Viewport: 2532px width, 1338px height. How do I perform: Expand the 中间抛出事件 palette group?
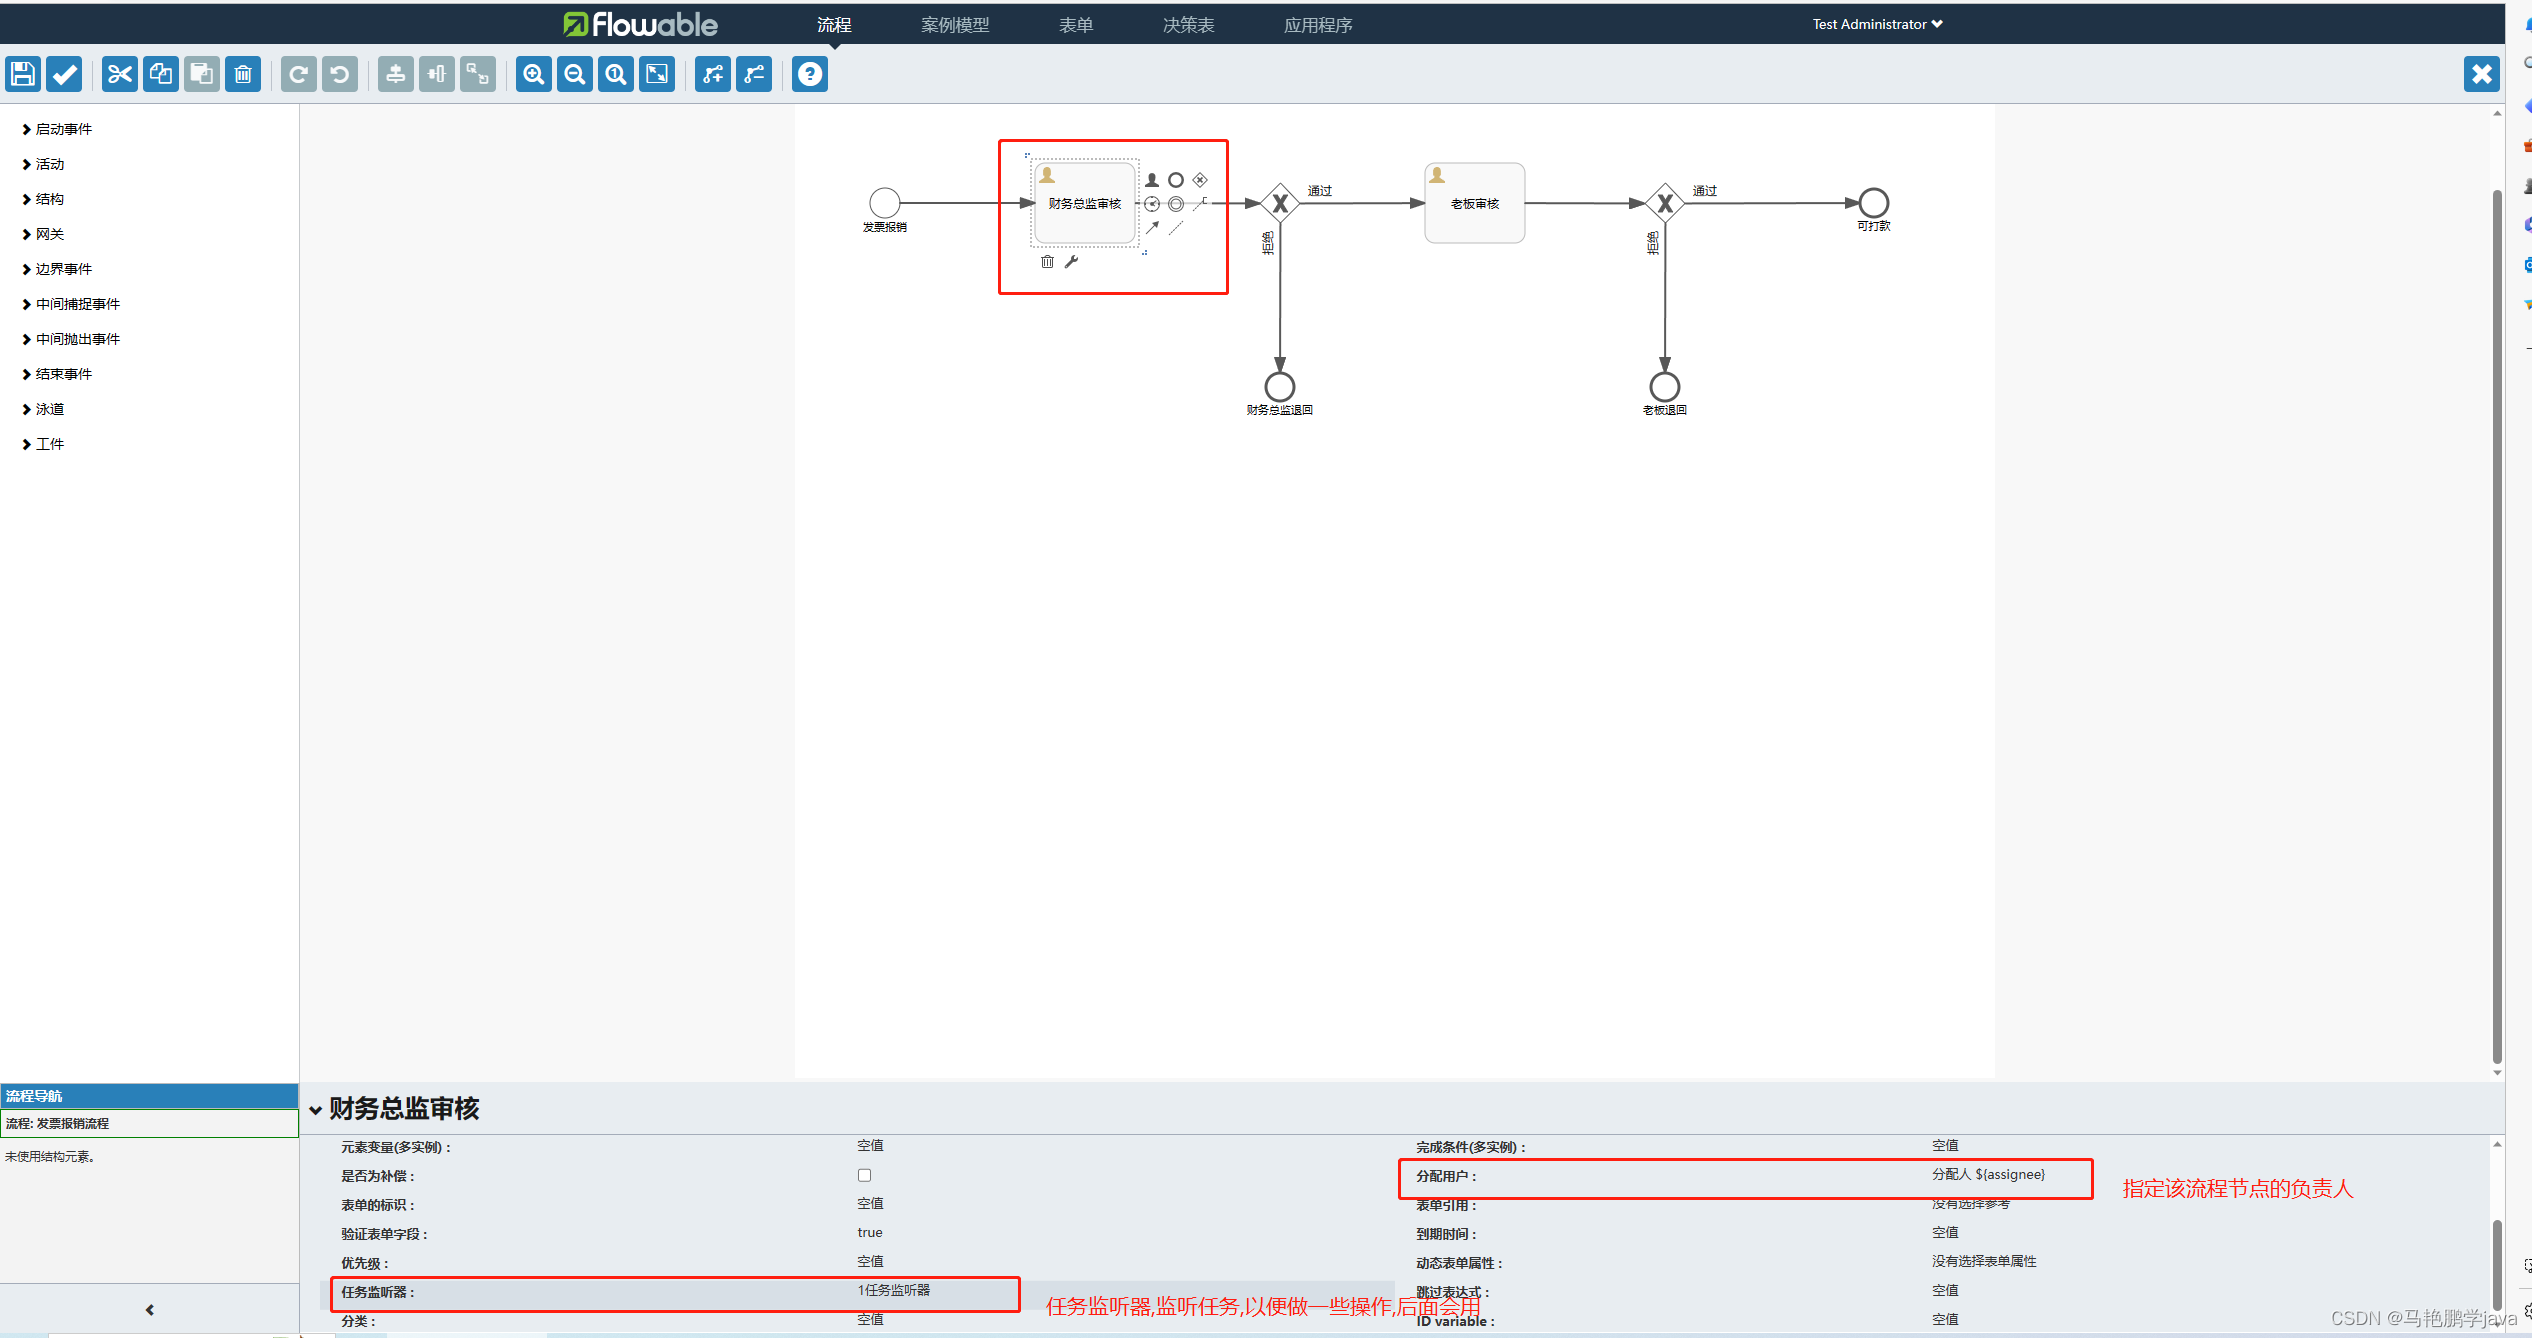[71, 339]
